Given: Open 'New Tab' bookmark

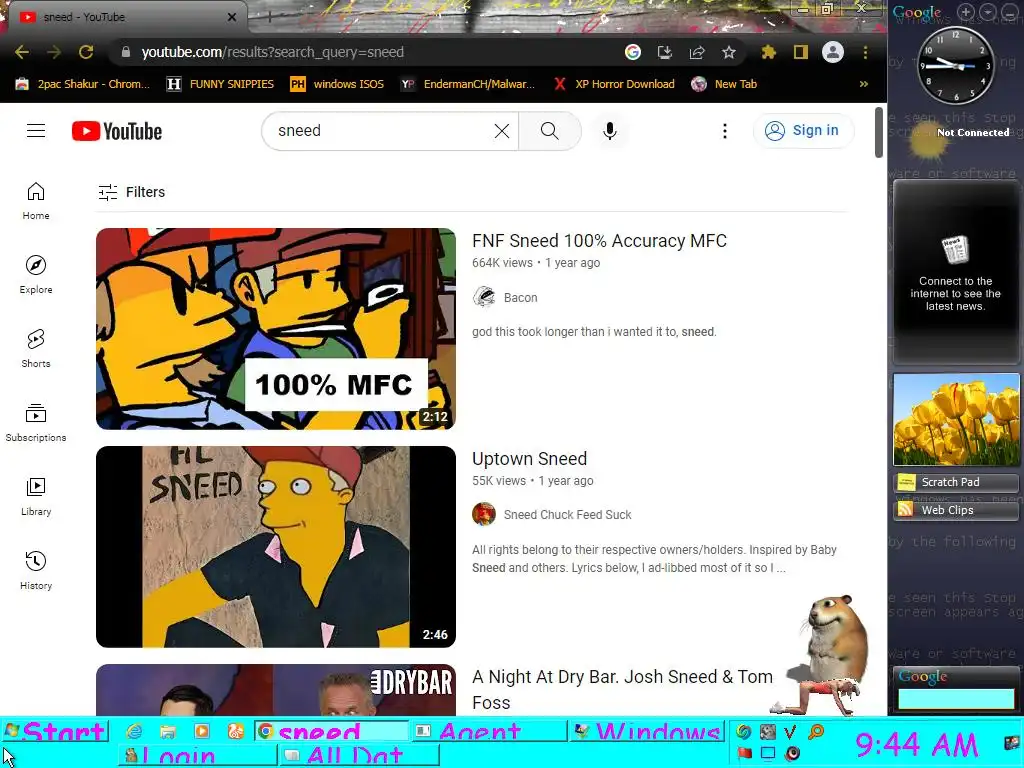Looking at the screenshot, I should coord(724,84).
